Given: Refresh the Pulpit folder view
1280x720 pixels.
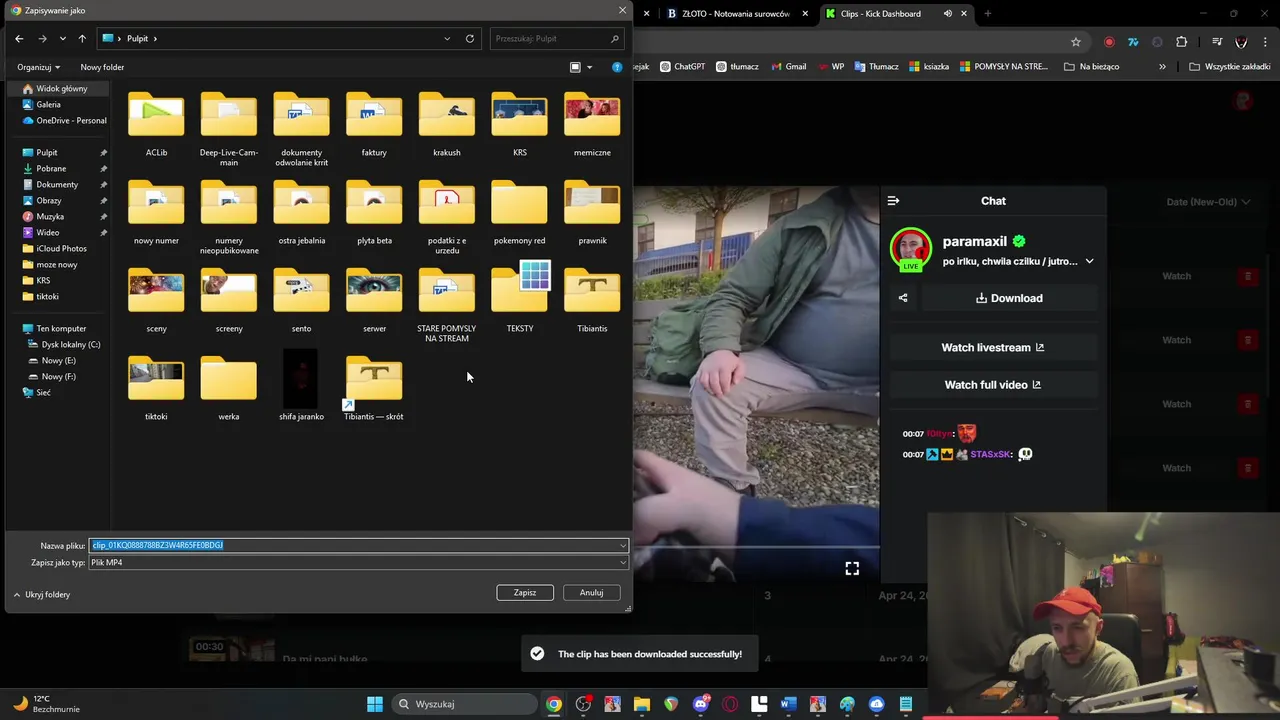Looking at the screenshot, I should tap(470, 38).
